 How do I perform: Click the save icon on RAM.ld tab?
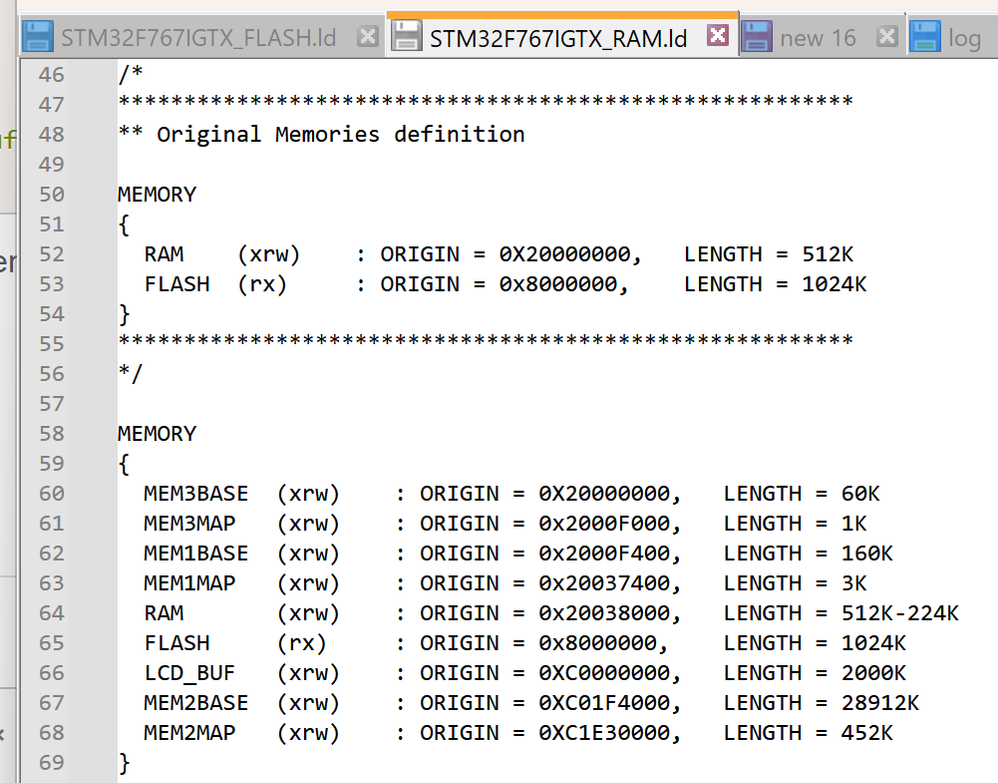coord(405,36)
